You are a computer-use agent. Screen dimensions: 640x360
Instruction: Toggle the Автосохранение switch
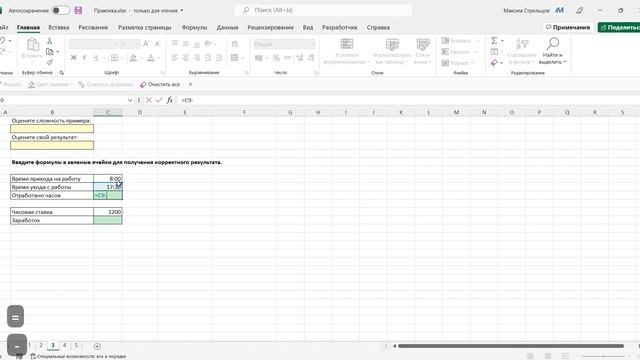61,10
